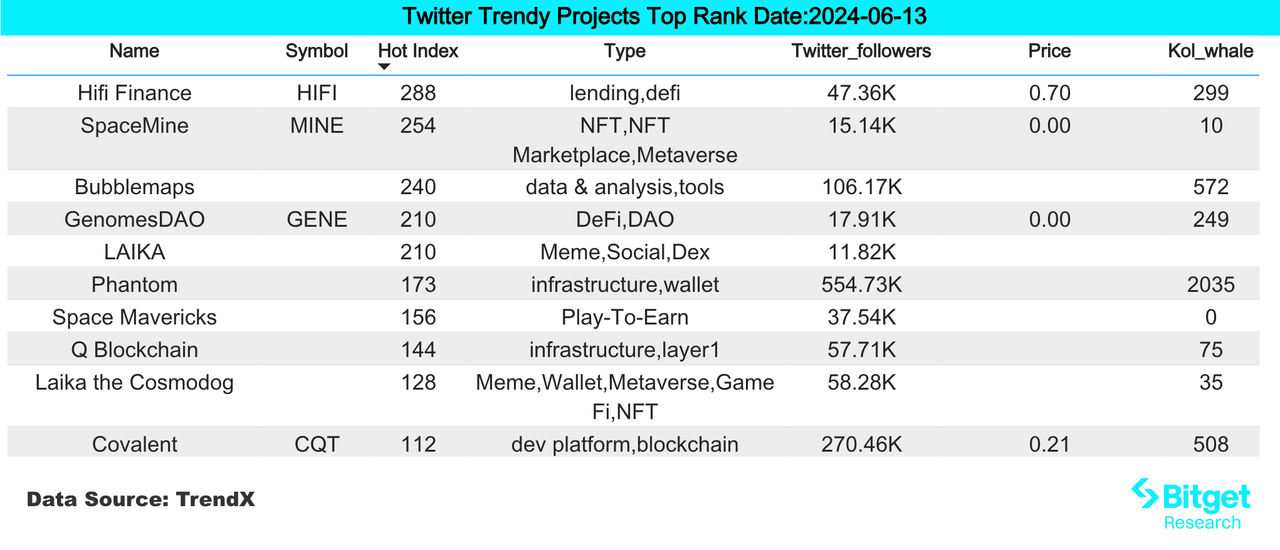
Task: Select Bubblemaps in the Name column
Action: (134, 187)
